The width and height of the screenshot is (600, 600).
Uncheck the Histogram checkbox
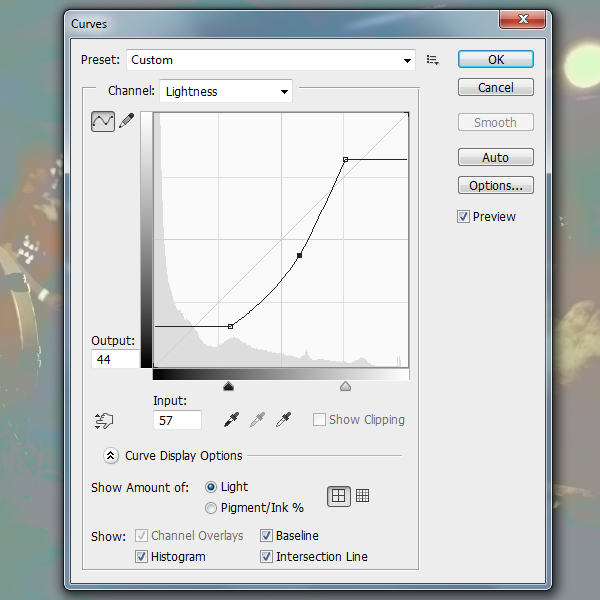coord(141,556)
